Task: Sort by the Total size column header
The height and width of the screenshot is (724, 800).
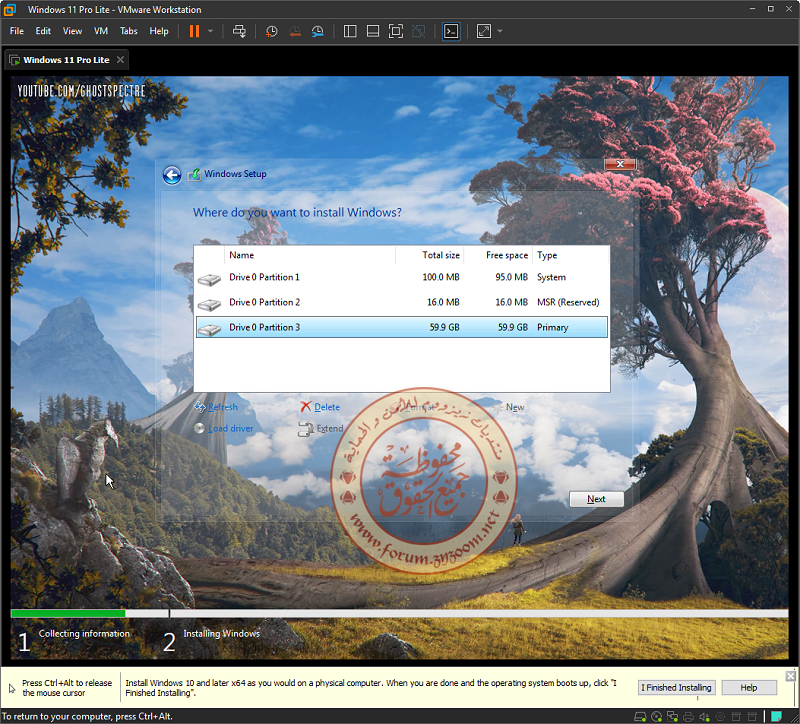Action: pos(429,255)
